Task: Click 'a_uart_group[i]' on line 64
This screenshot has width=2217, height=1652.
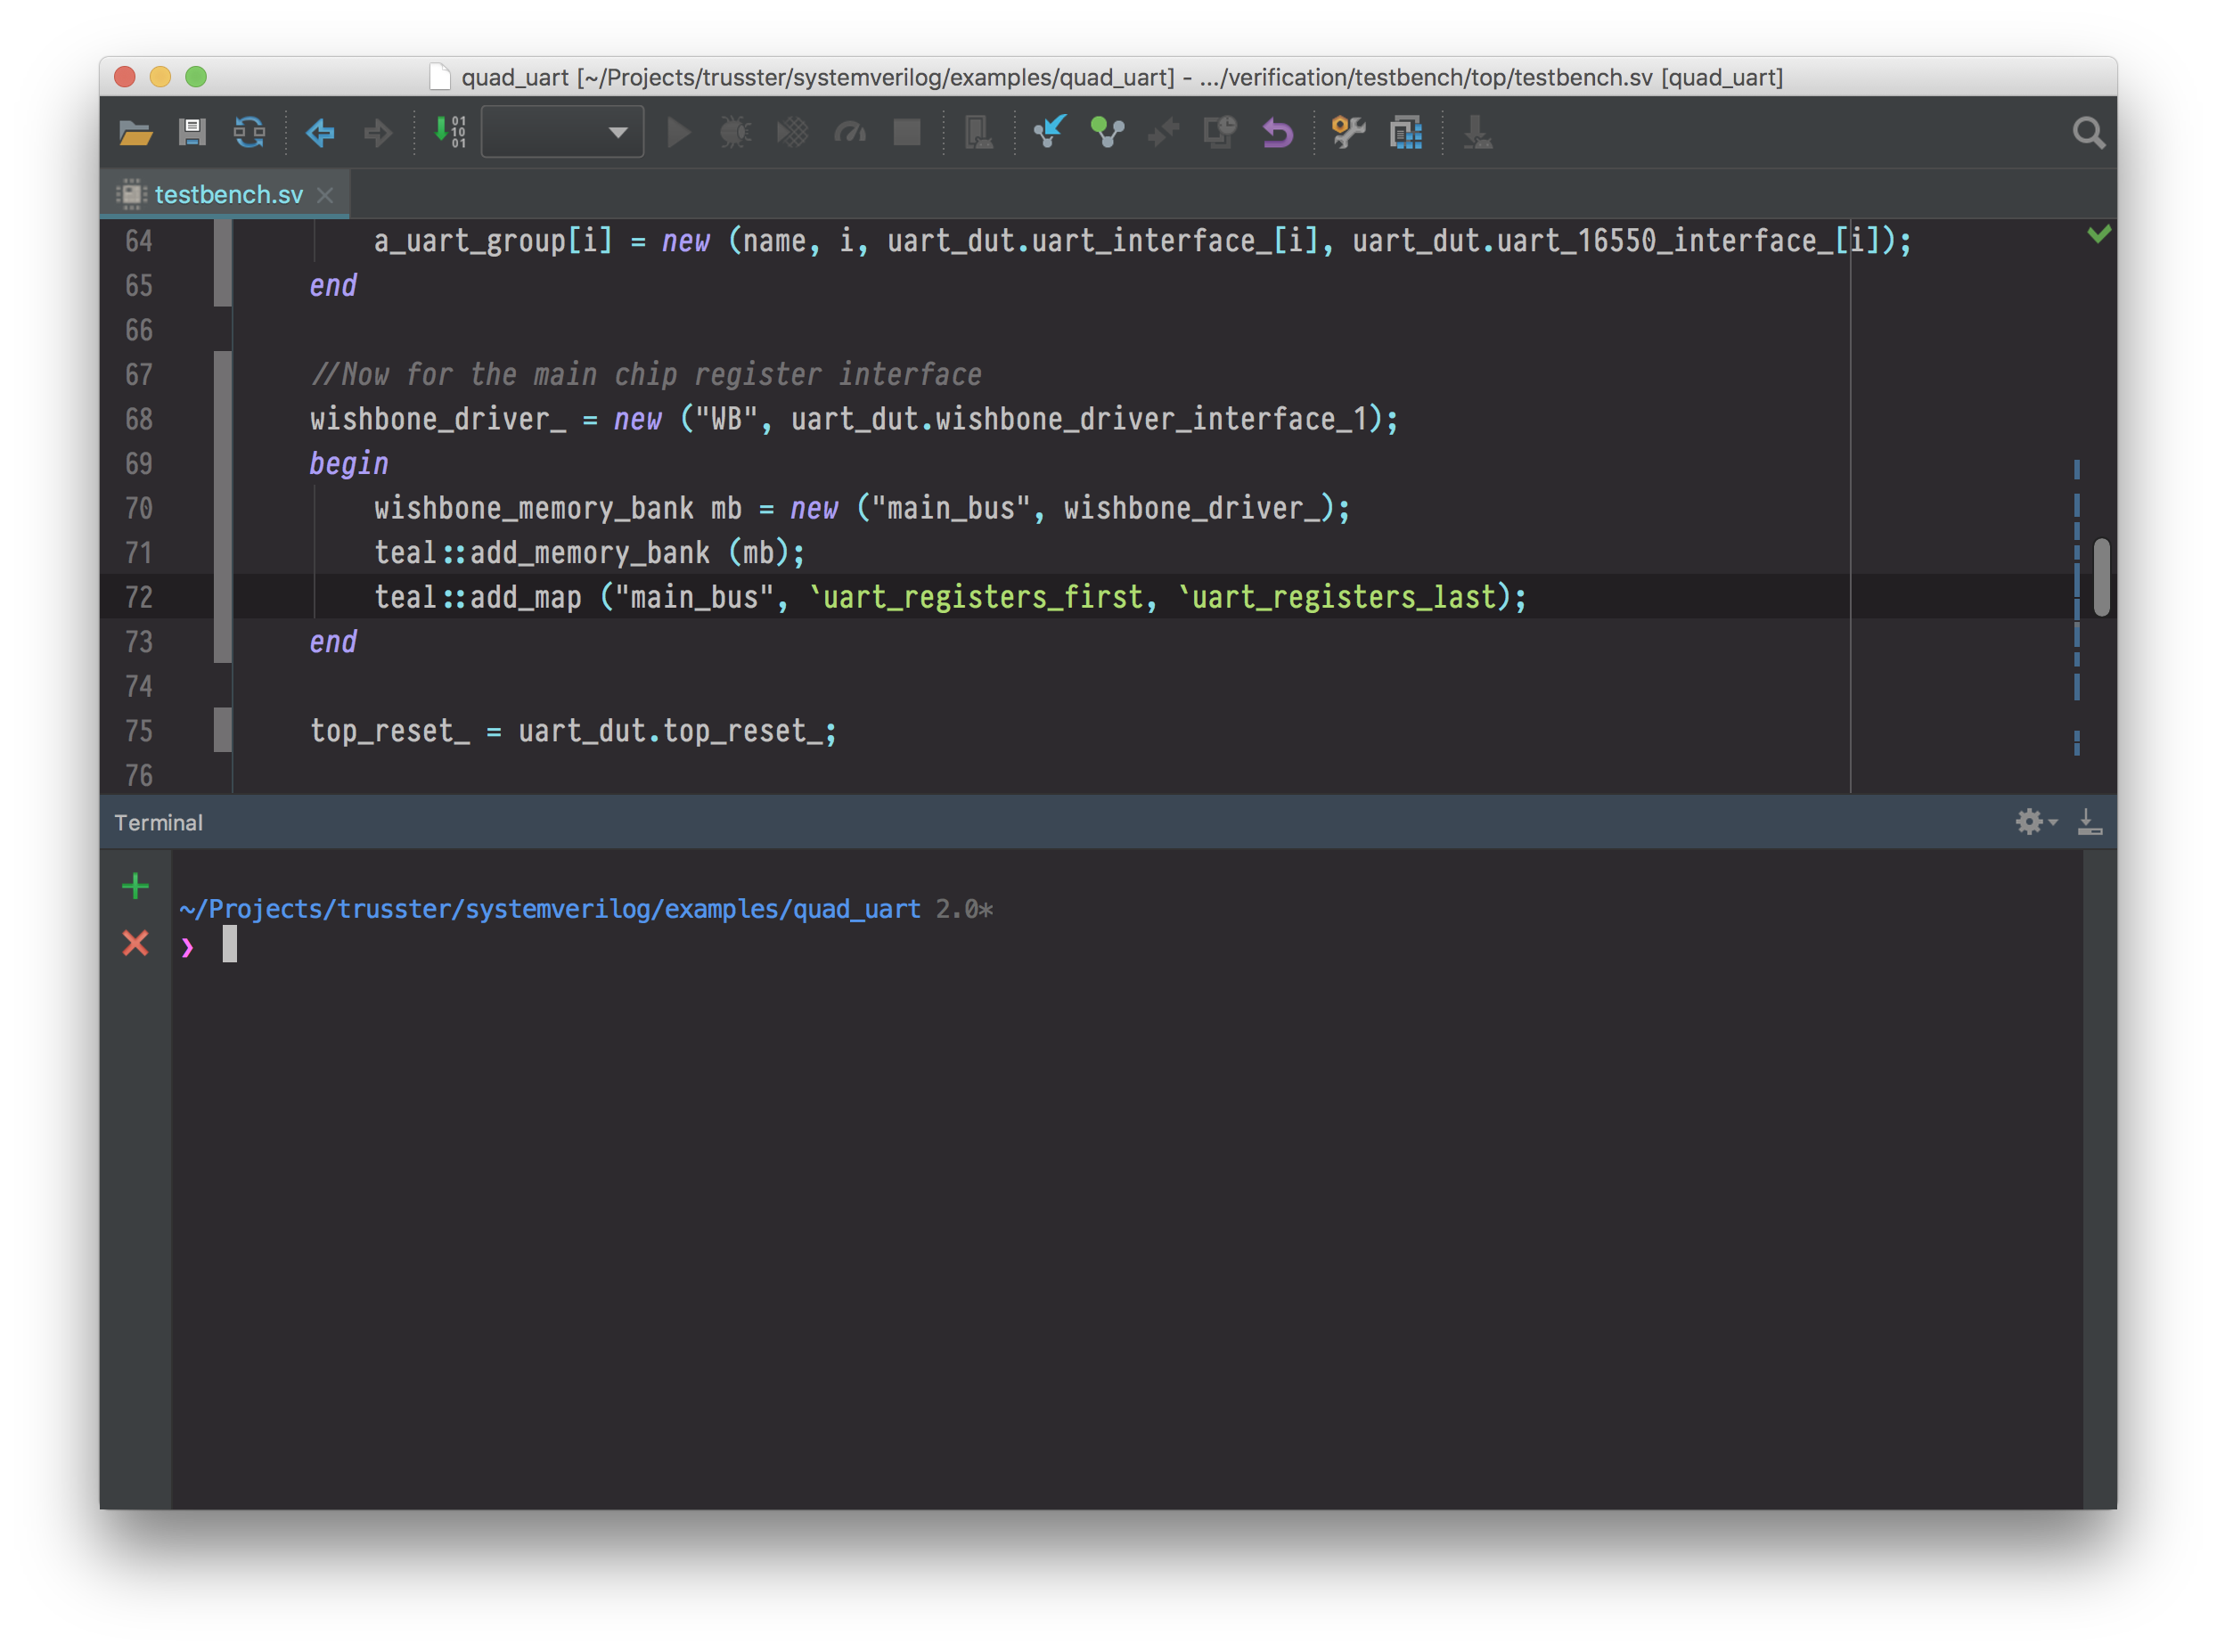Action: (x=493, y=241)
